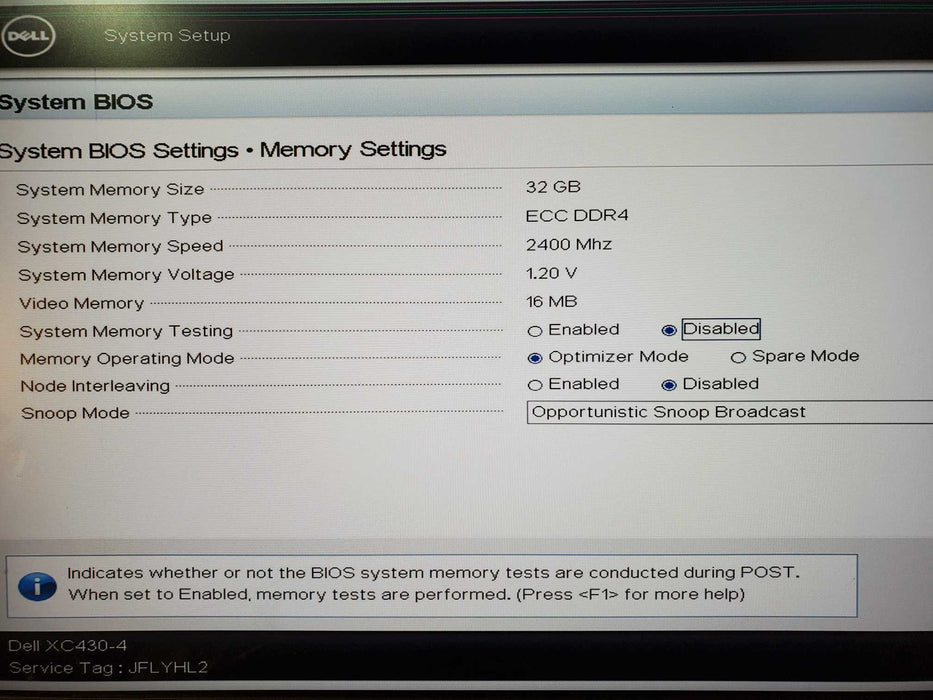Select the Node Interleaving label
The height and width of the screenshot is (700, 933).
pos(95,386)
